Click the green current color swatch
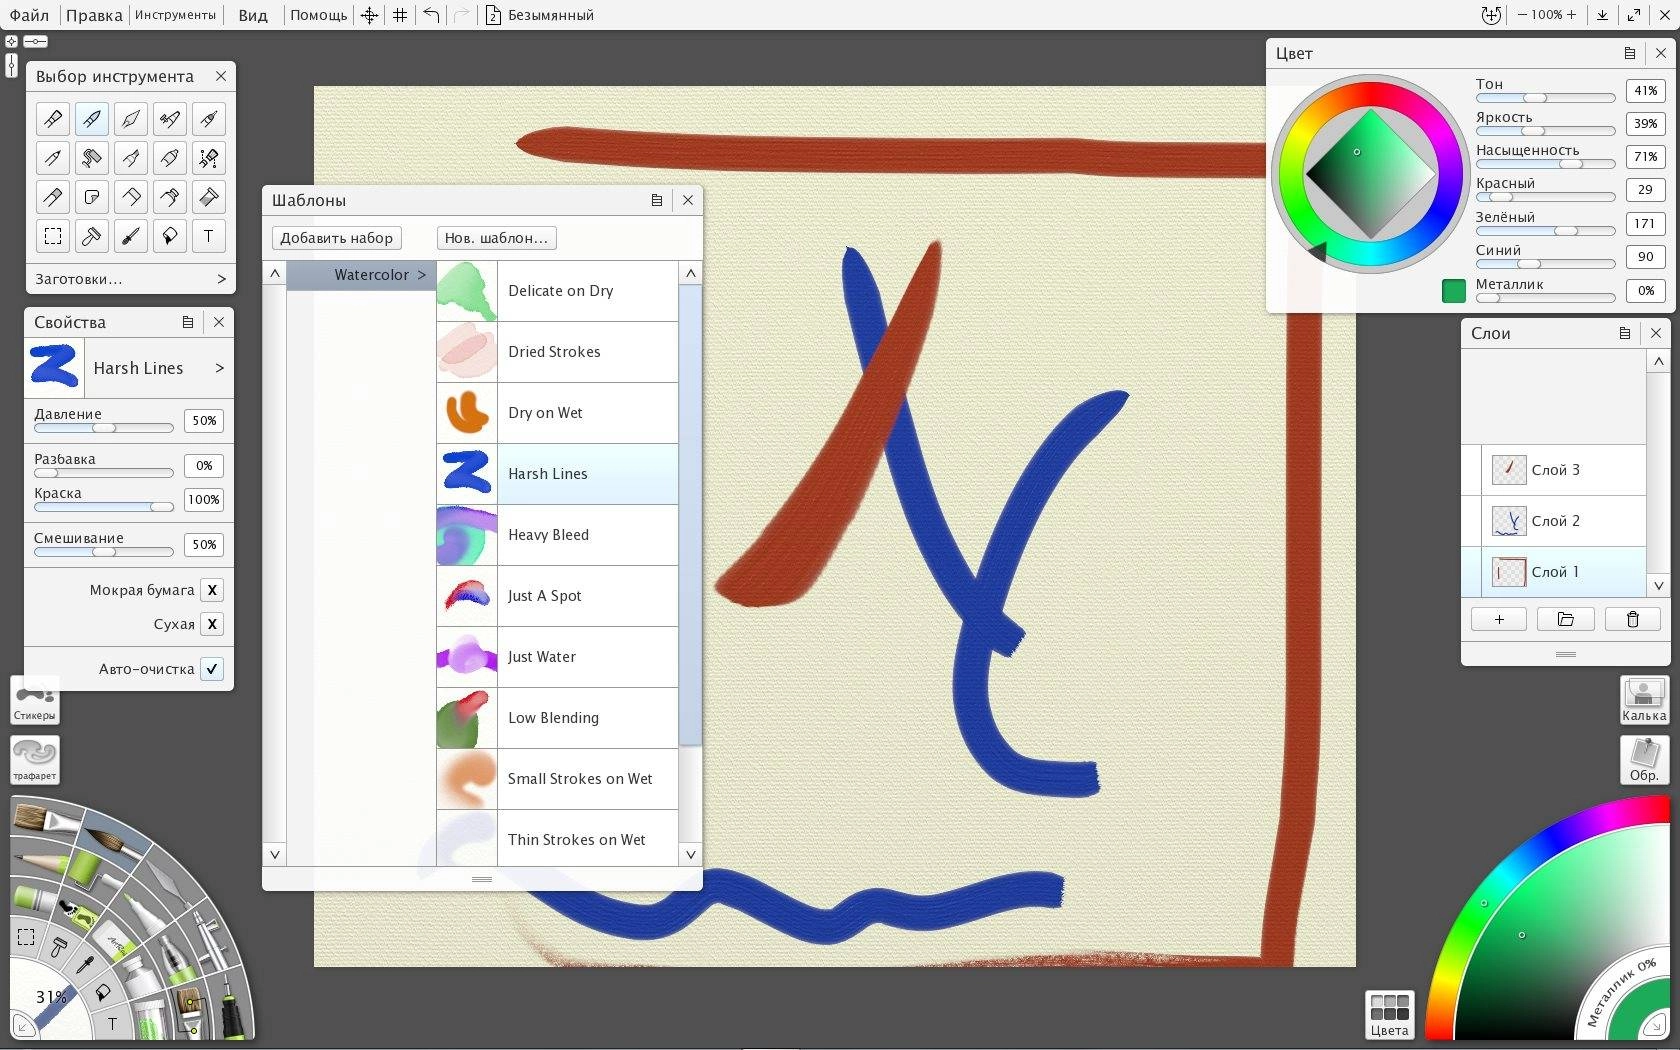The width and height of the screenshot is (1680, 1050). click(1453, 291)
